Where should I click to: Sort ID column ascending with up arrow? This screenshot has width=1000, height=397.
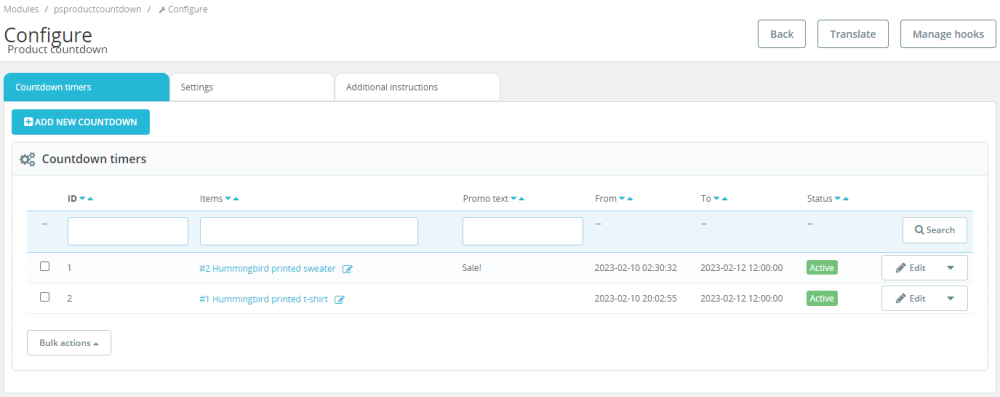pos(91,199)
